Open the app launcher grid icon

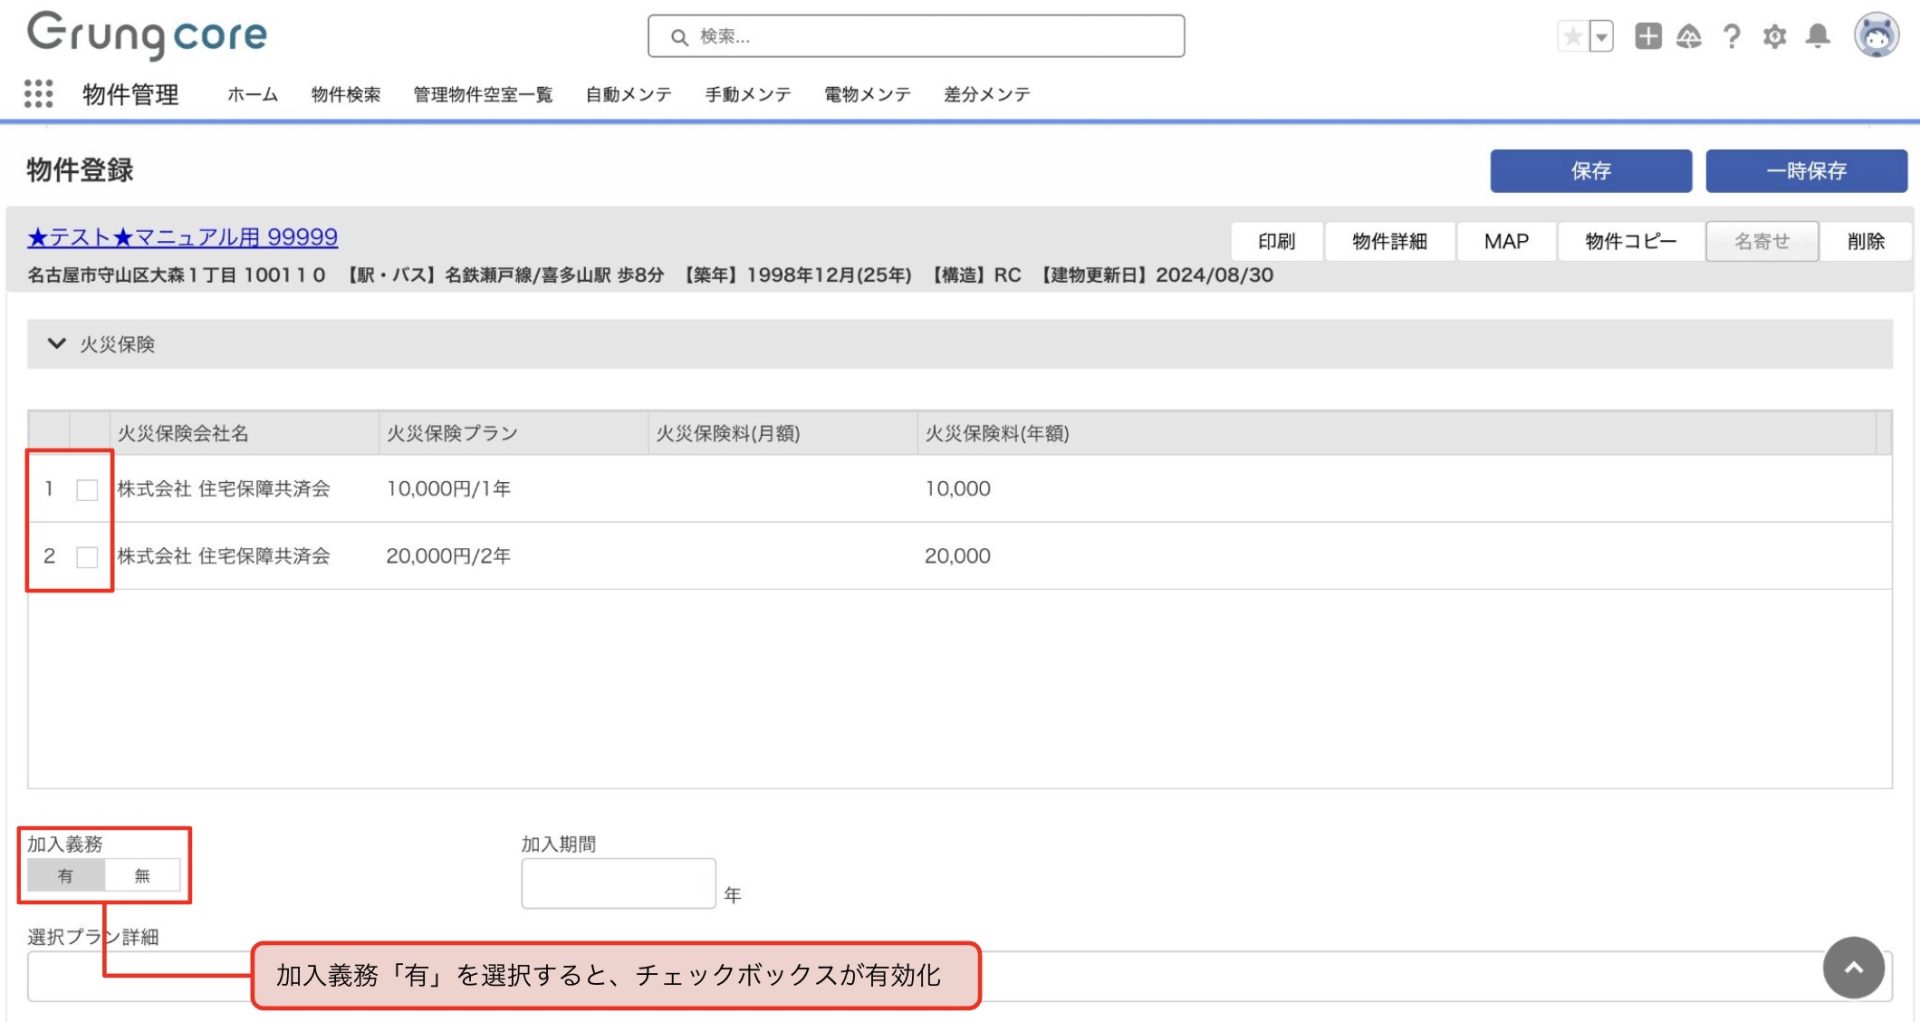(38, 94)
